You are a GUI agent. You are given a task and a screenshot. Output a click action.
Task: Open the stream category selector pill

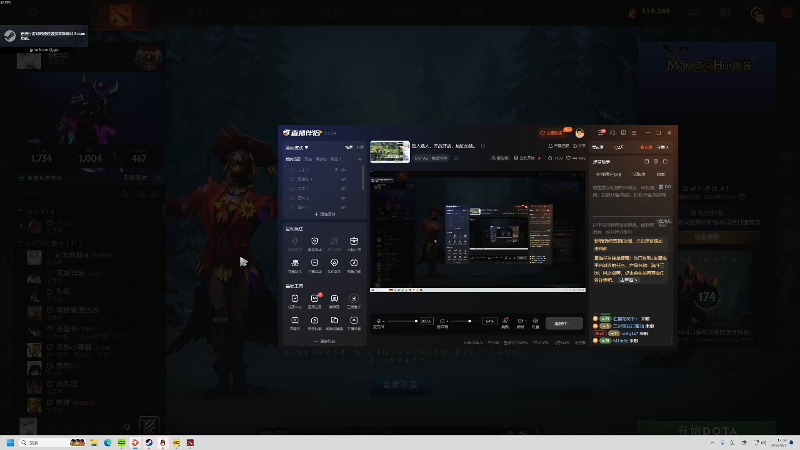[432, 158]
